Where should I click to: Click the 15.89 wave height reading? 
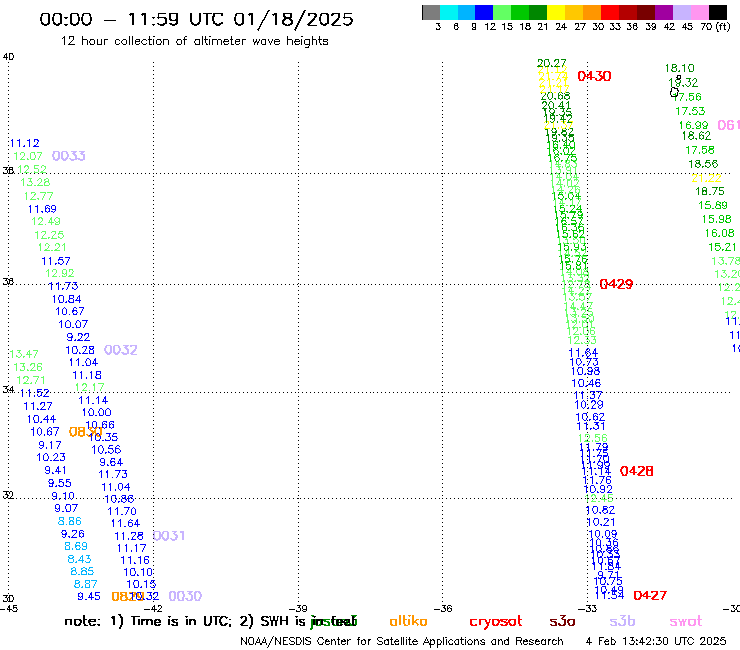click(713, 205)
